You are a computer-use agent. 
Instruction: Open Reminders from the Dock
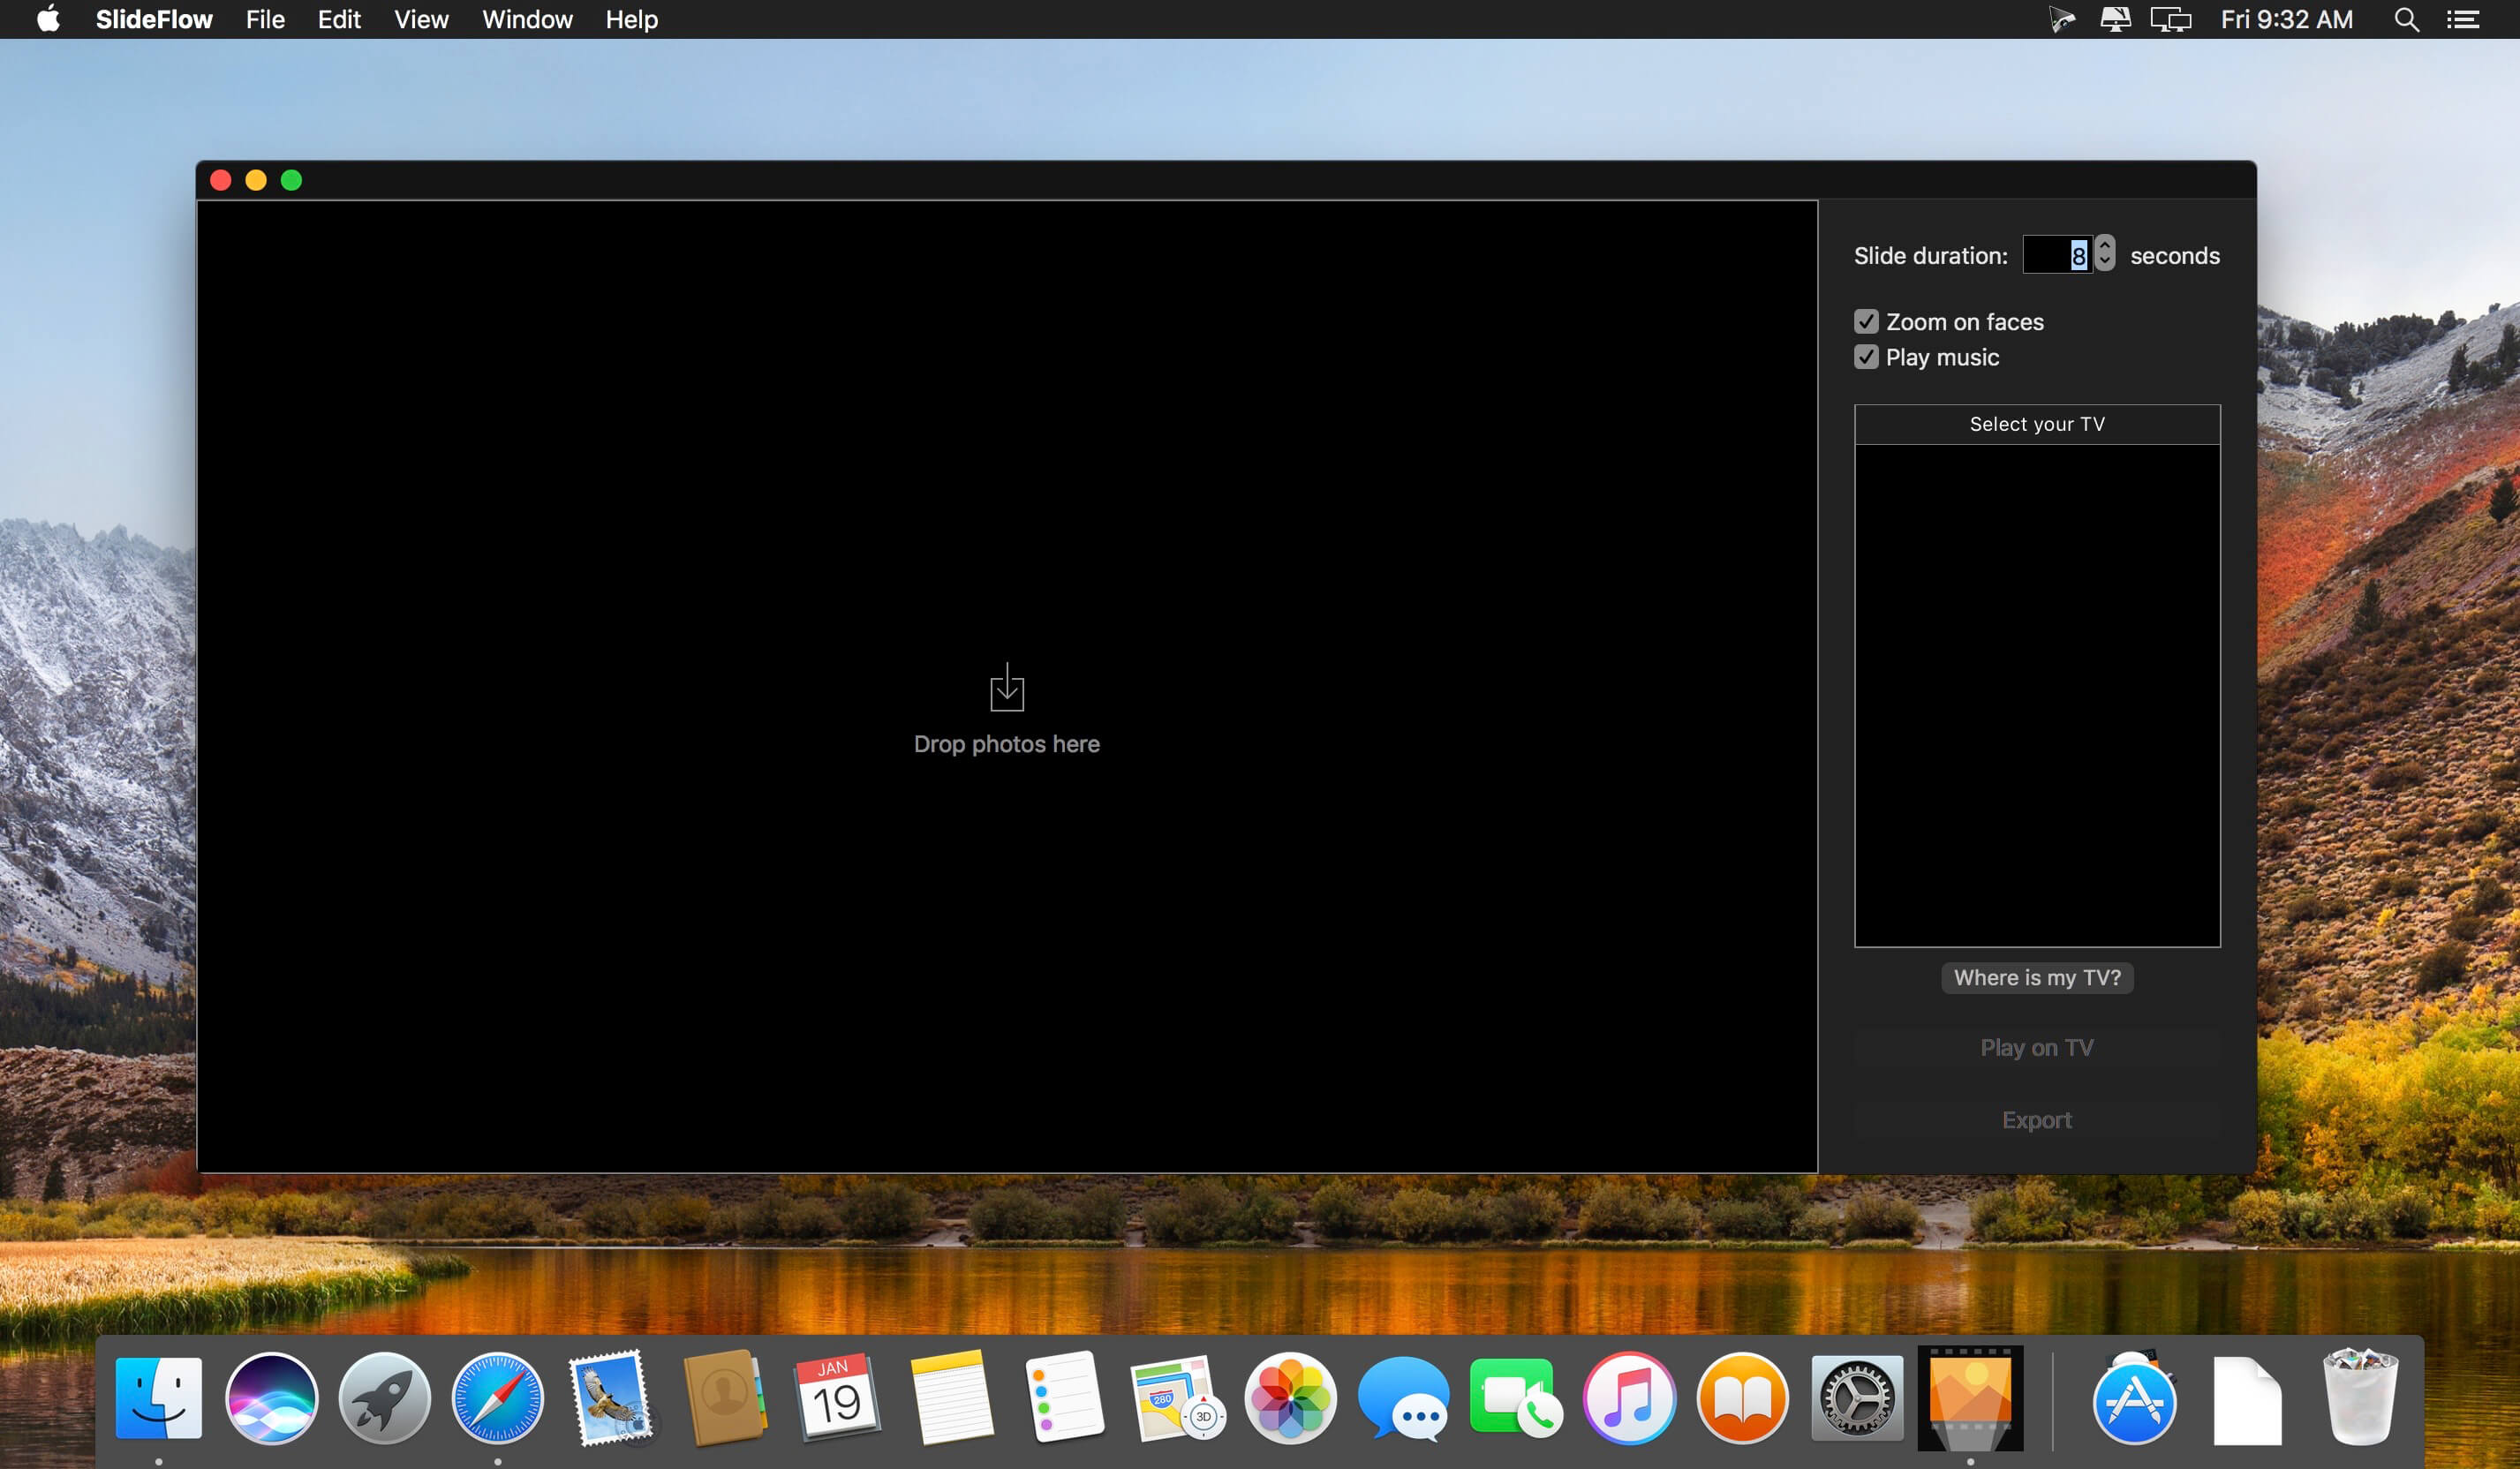coord(1064,1398)
